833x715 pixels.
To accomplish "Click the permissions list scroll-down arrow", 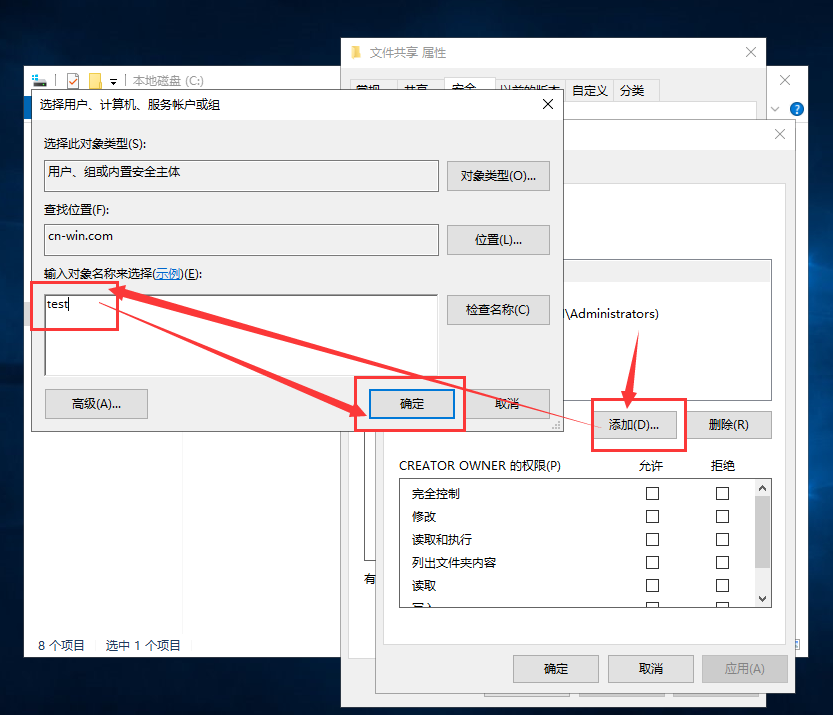I will pyautogui.click(x=762, y=598).
